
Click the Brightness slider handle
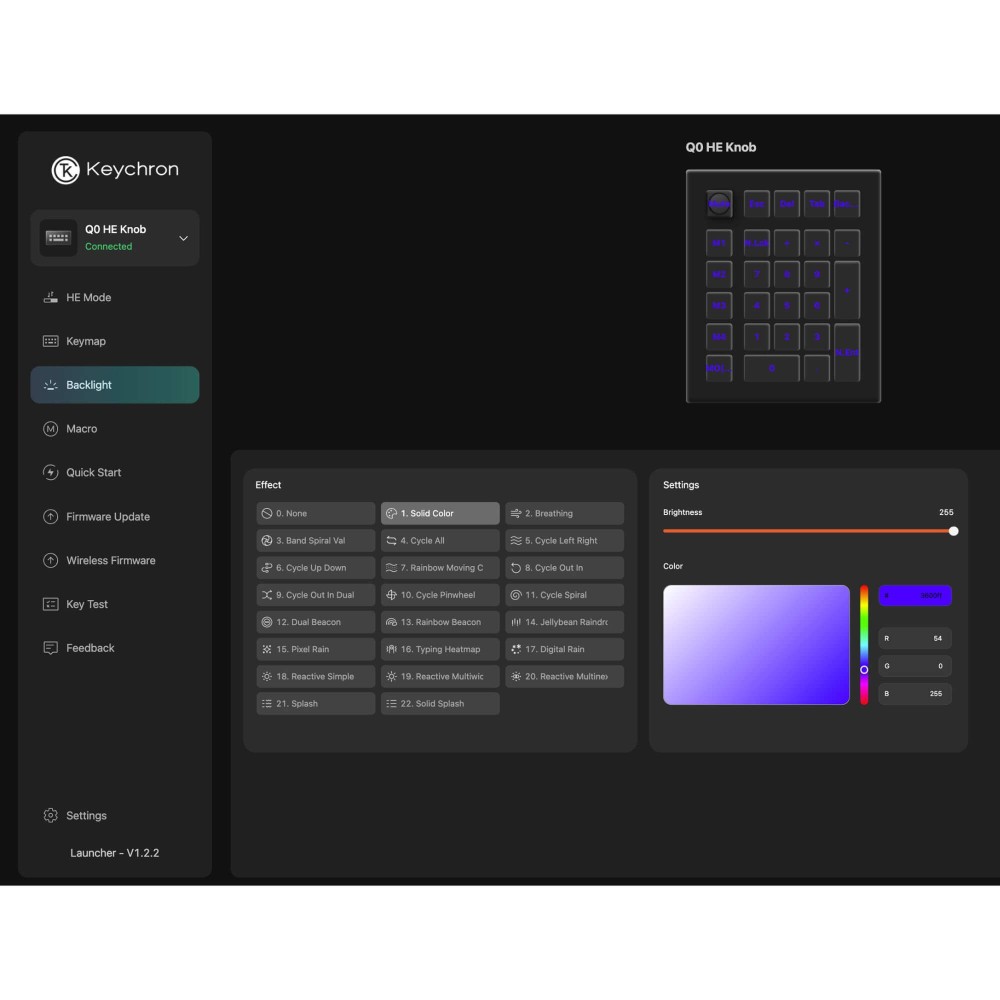(x=953, y=531)
